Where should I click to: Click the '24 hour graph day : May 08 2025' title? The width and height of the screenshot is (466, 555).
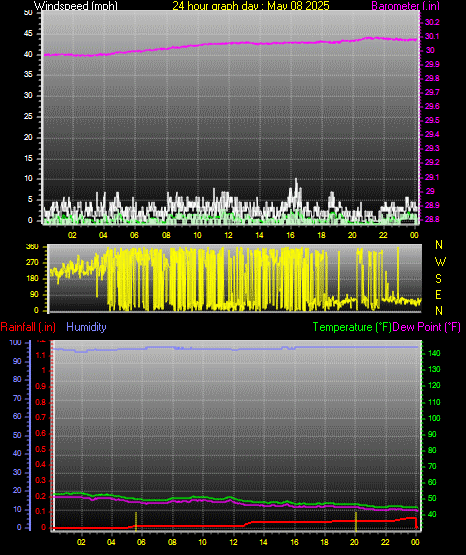(x=251, y=6)
